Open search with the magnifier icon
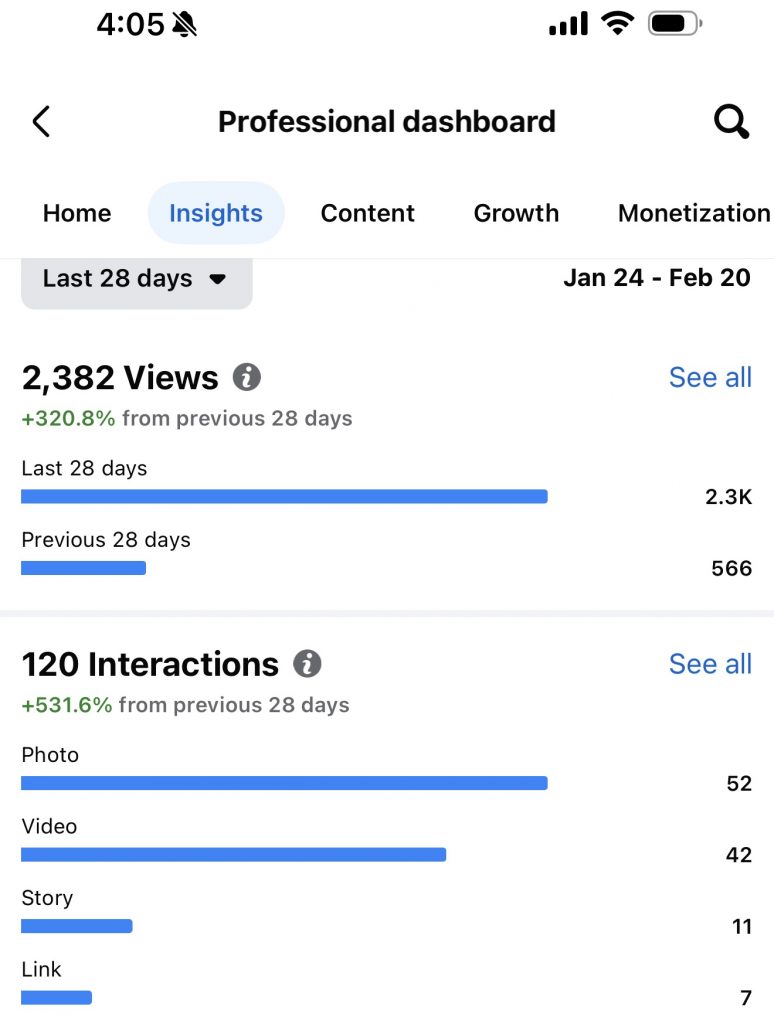 click(731, 122)
